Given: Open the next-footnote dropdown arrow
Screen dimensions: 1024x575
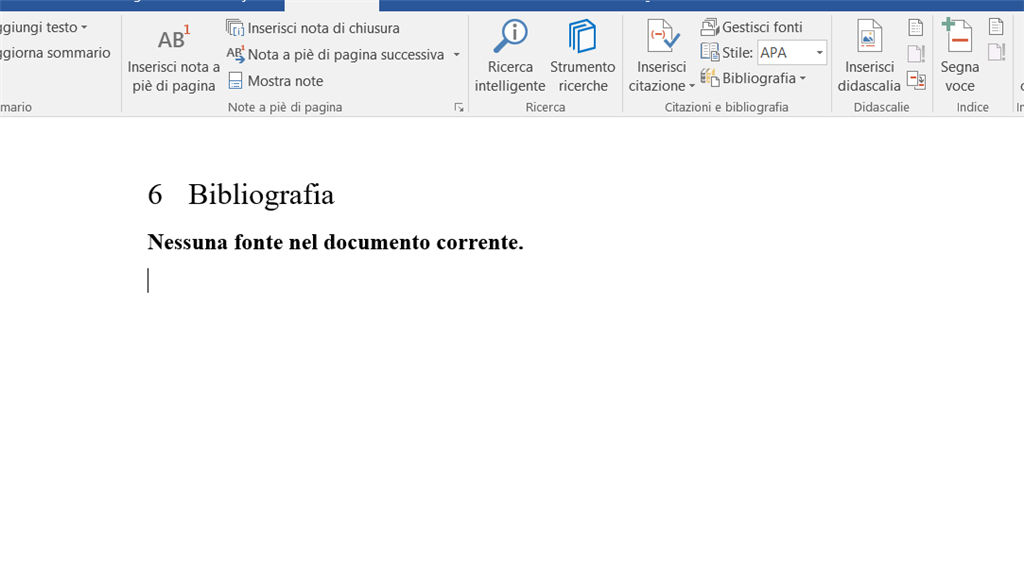Looking at the screenshot, I should [456, 54].
